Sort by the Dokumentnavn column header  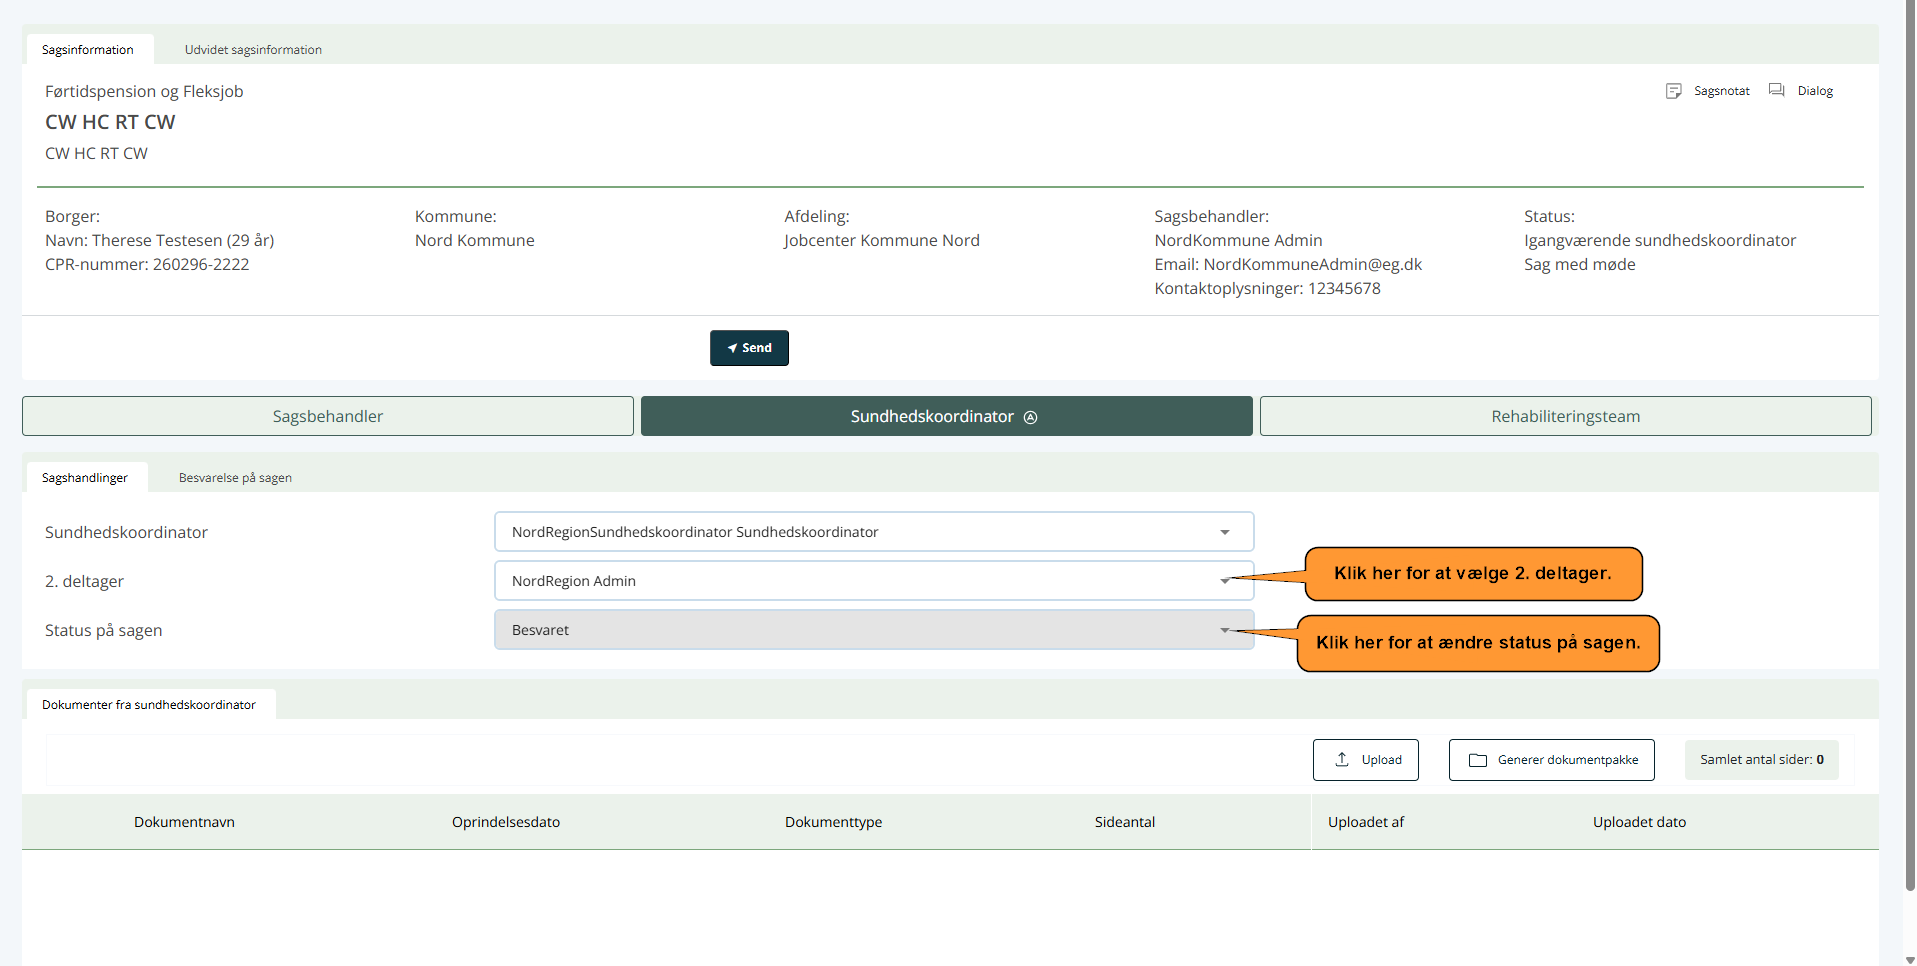[184, 822]
